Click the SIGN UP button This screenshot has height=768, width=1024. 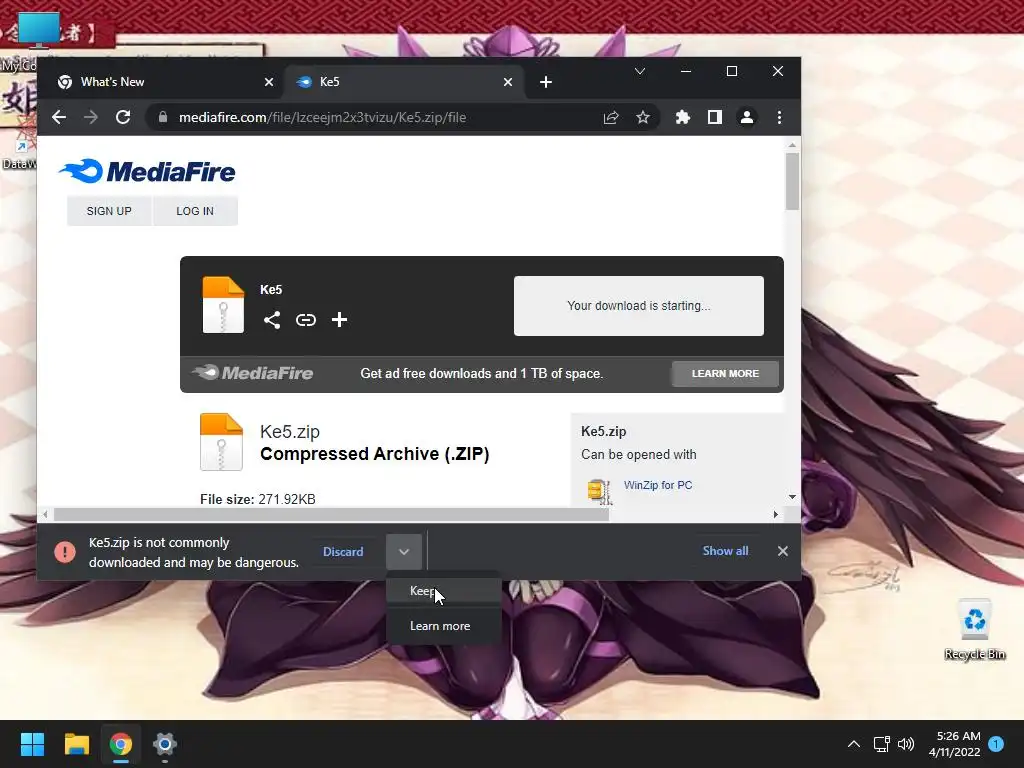click(x=109, y=211)
